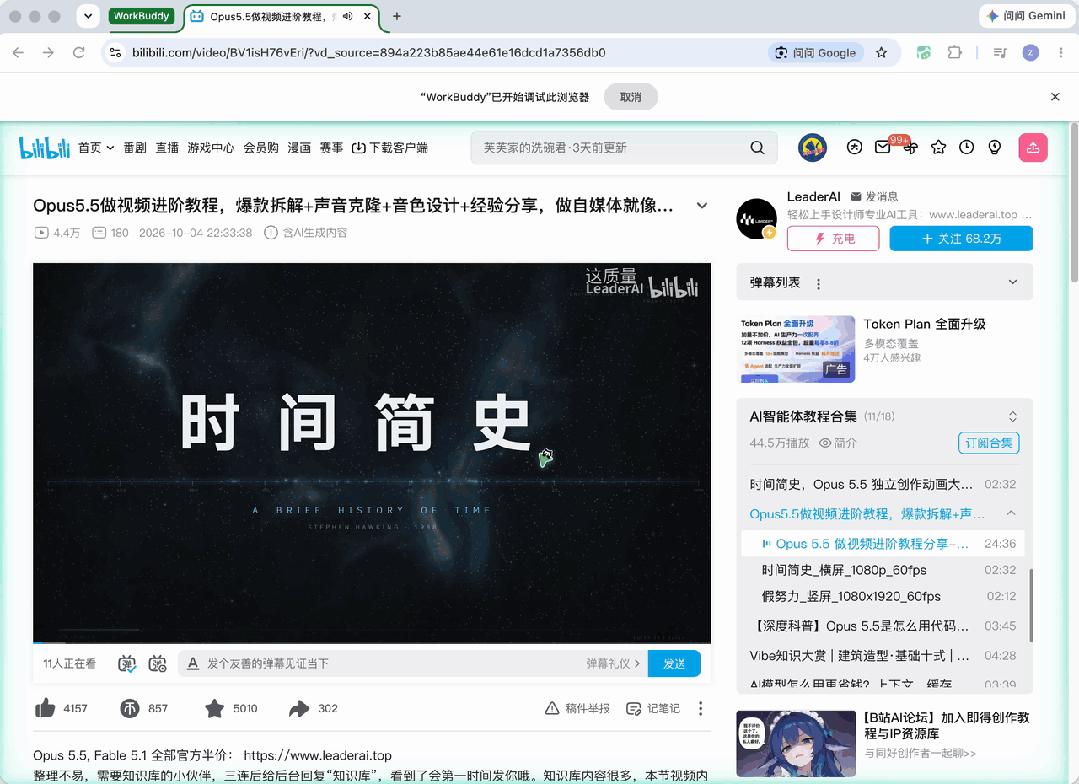The width and height of the screenshot is (1079, 784).
Task: Expand the full video title
Action: 702,205
